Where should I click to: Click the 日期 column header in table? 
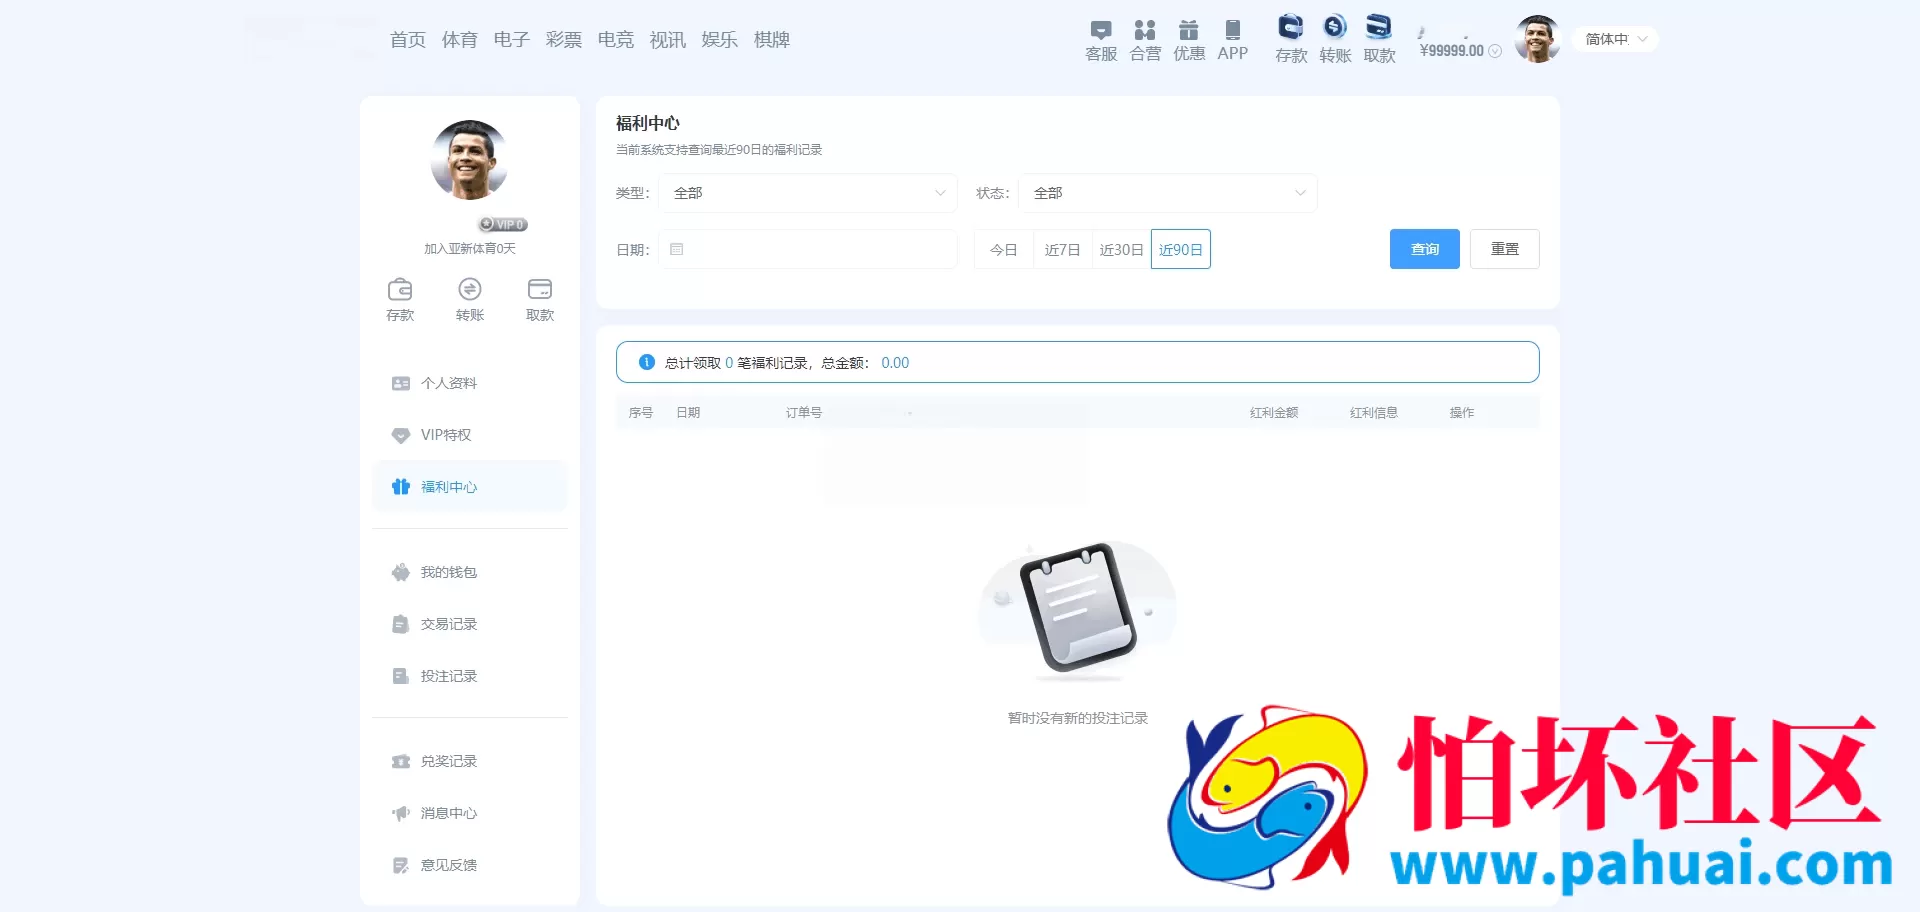(688, 412)
